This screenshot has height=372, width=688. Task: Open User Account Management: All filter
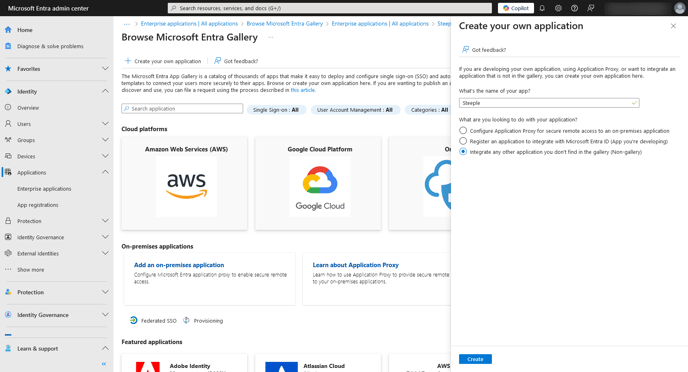(355, 110)
